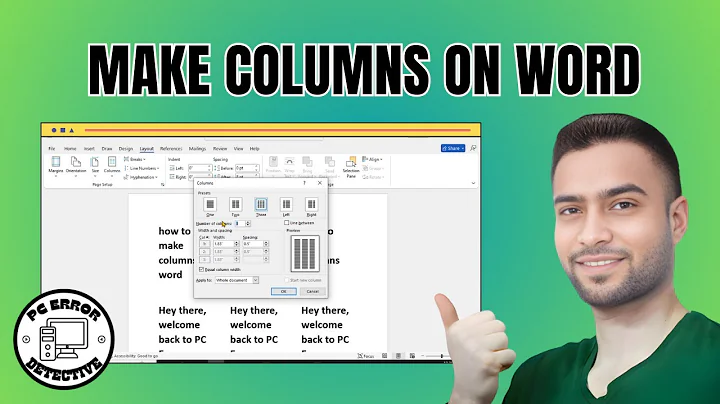Click the Number of columns field
This screenshot has width=720, height=404.
[240, 224]
